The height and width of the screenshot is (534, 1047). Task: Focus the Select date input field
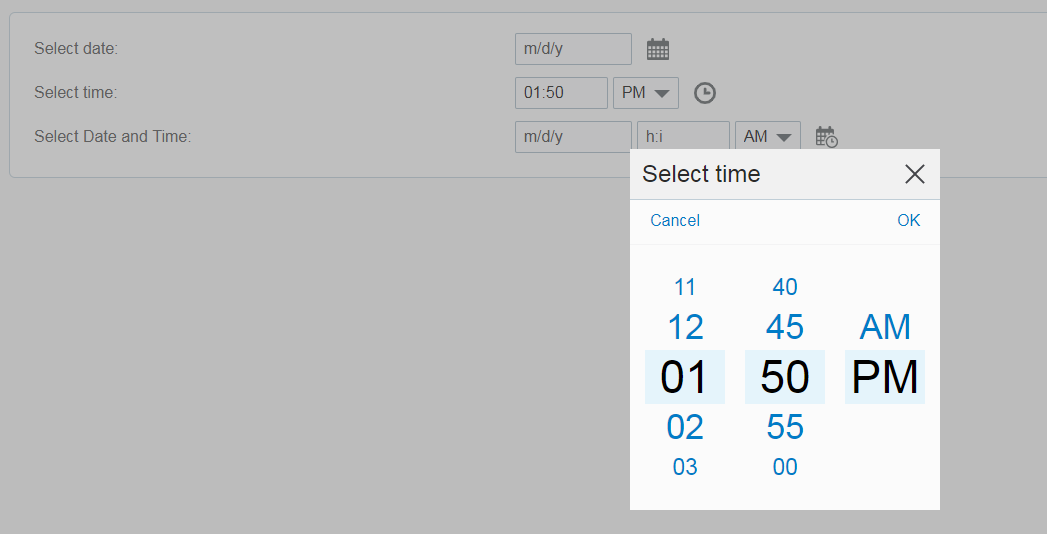(x=573, y=49)
